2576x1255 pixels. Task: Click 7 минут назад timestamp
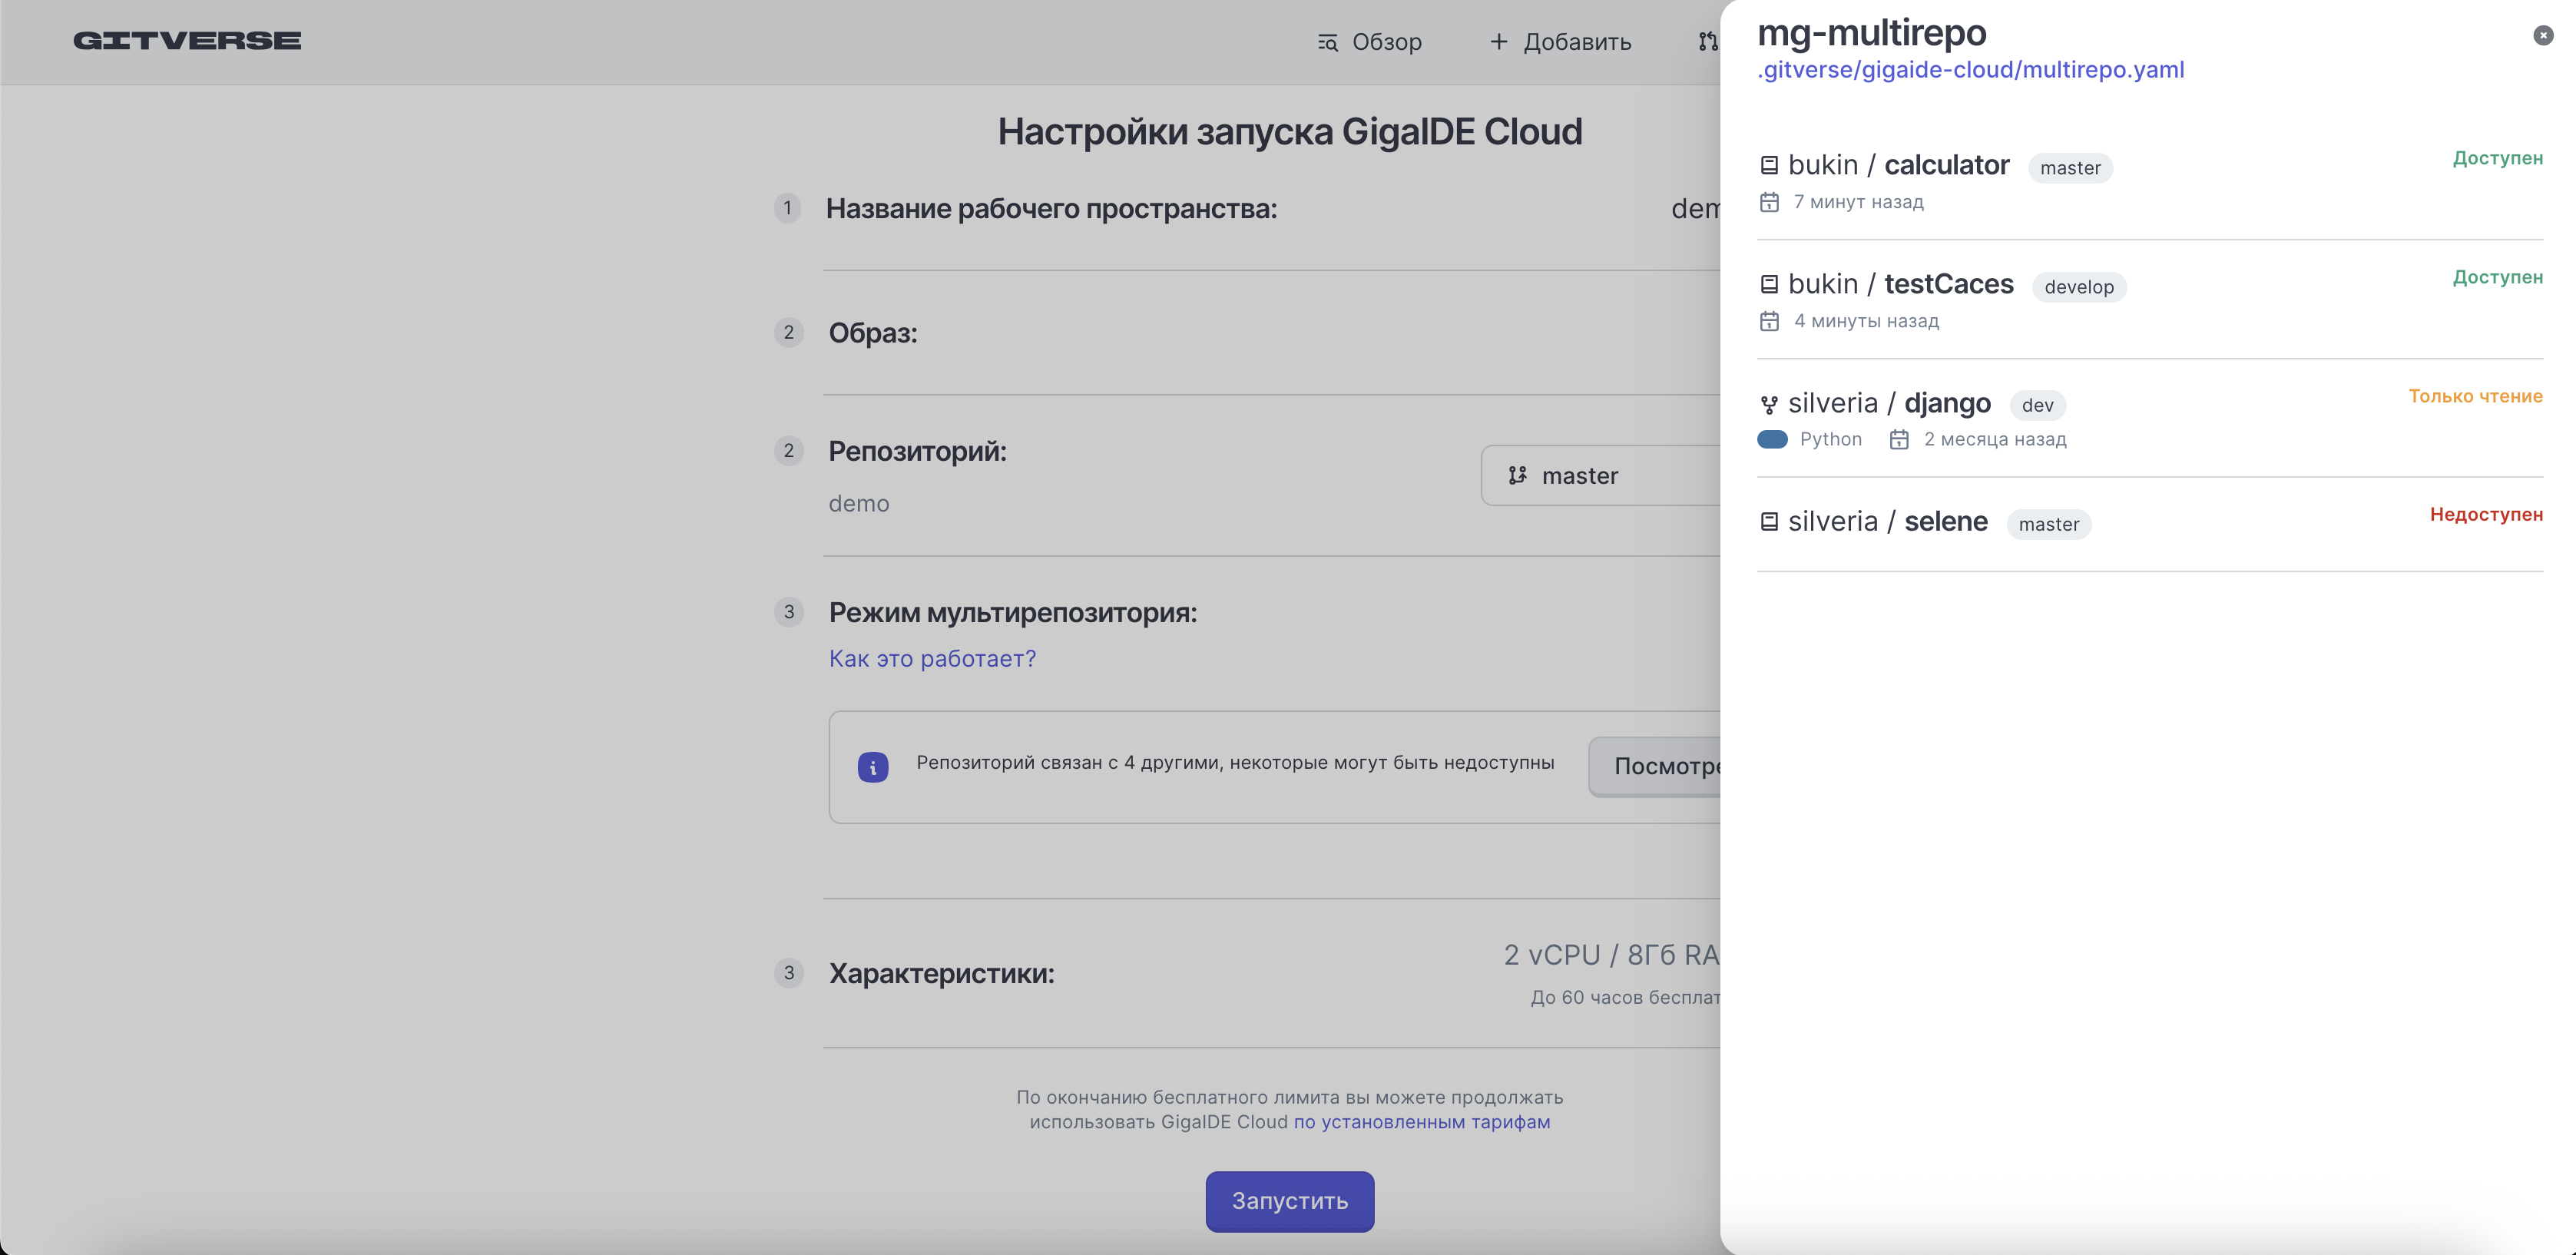[x=1858, y=202]
